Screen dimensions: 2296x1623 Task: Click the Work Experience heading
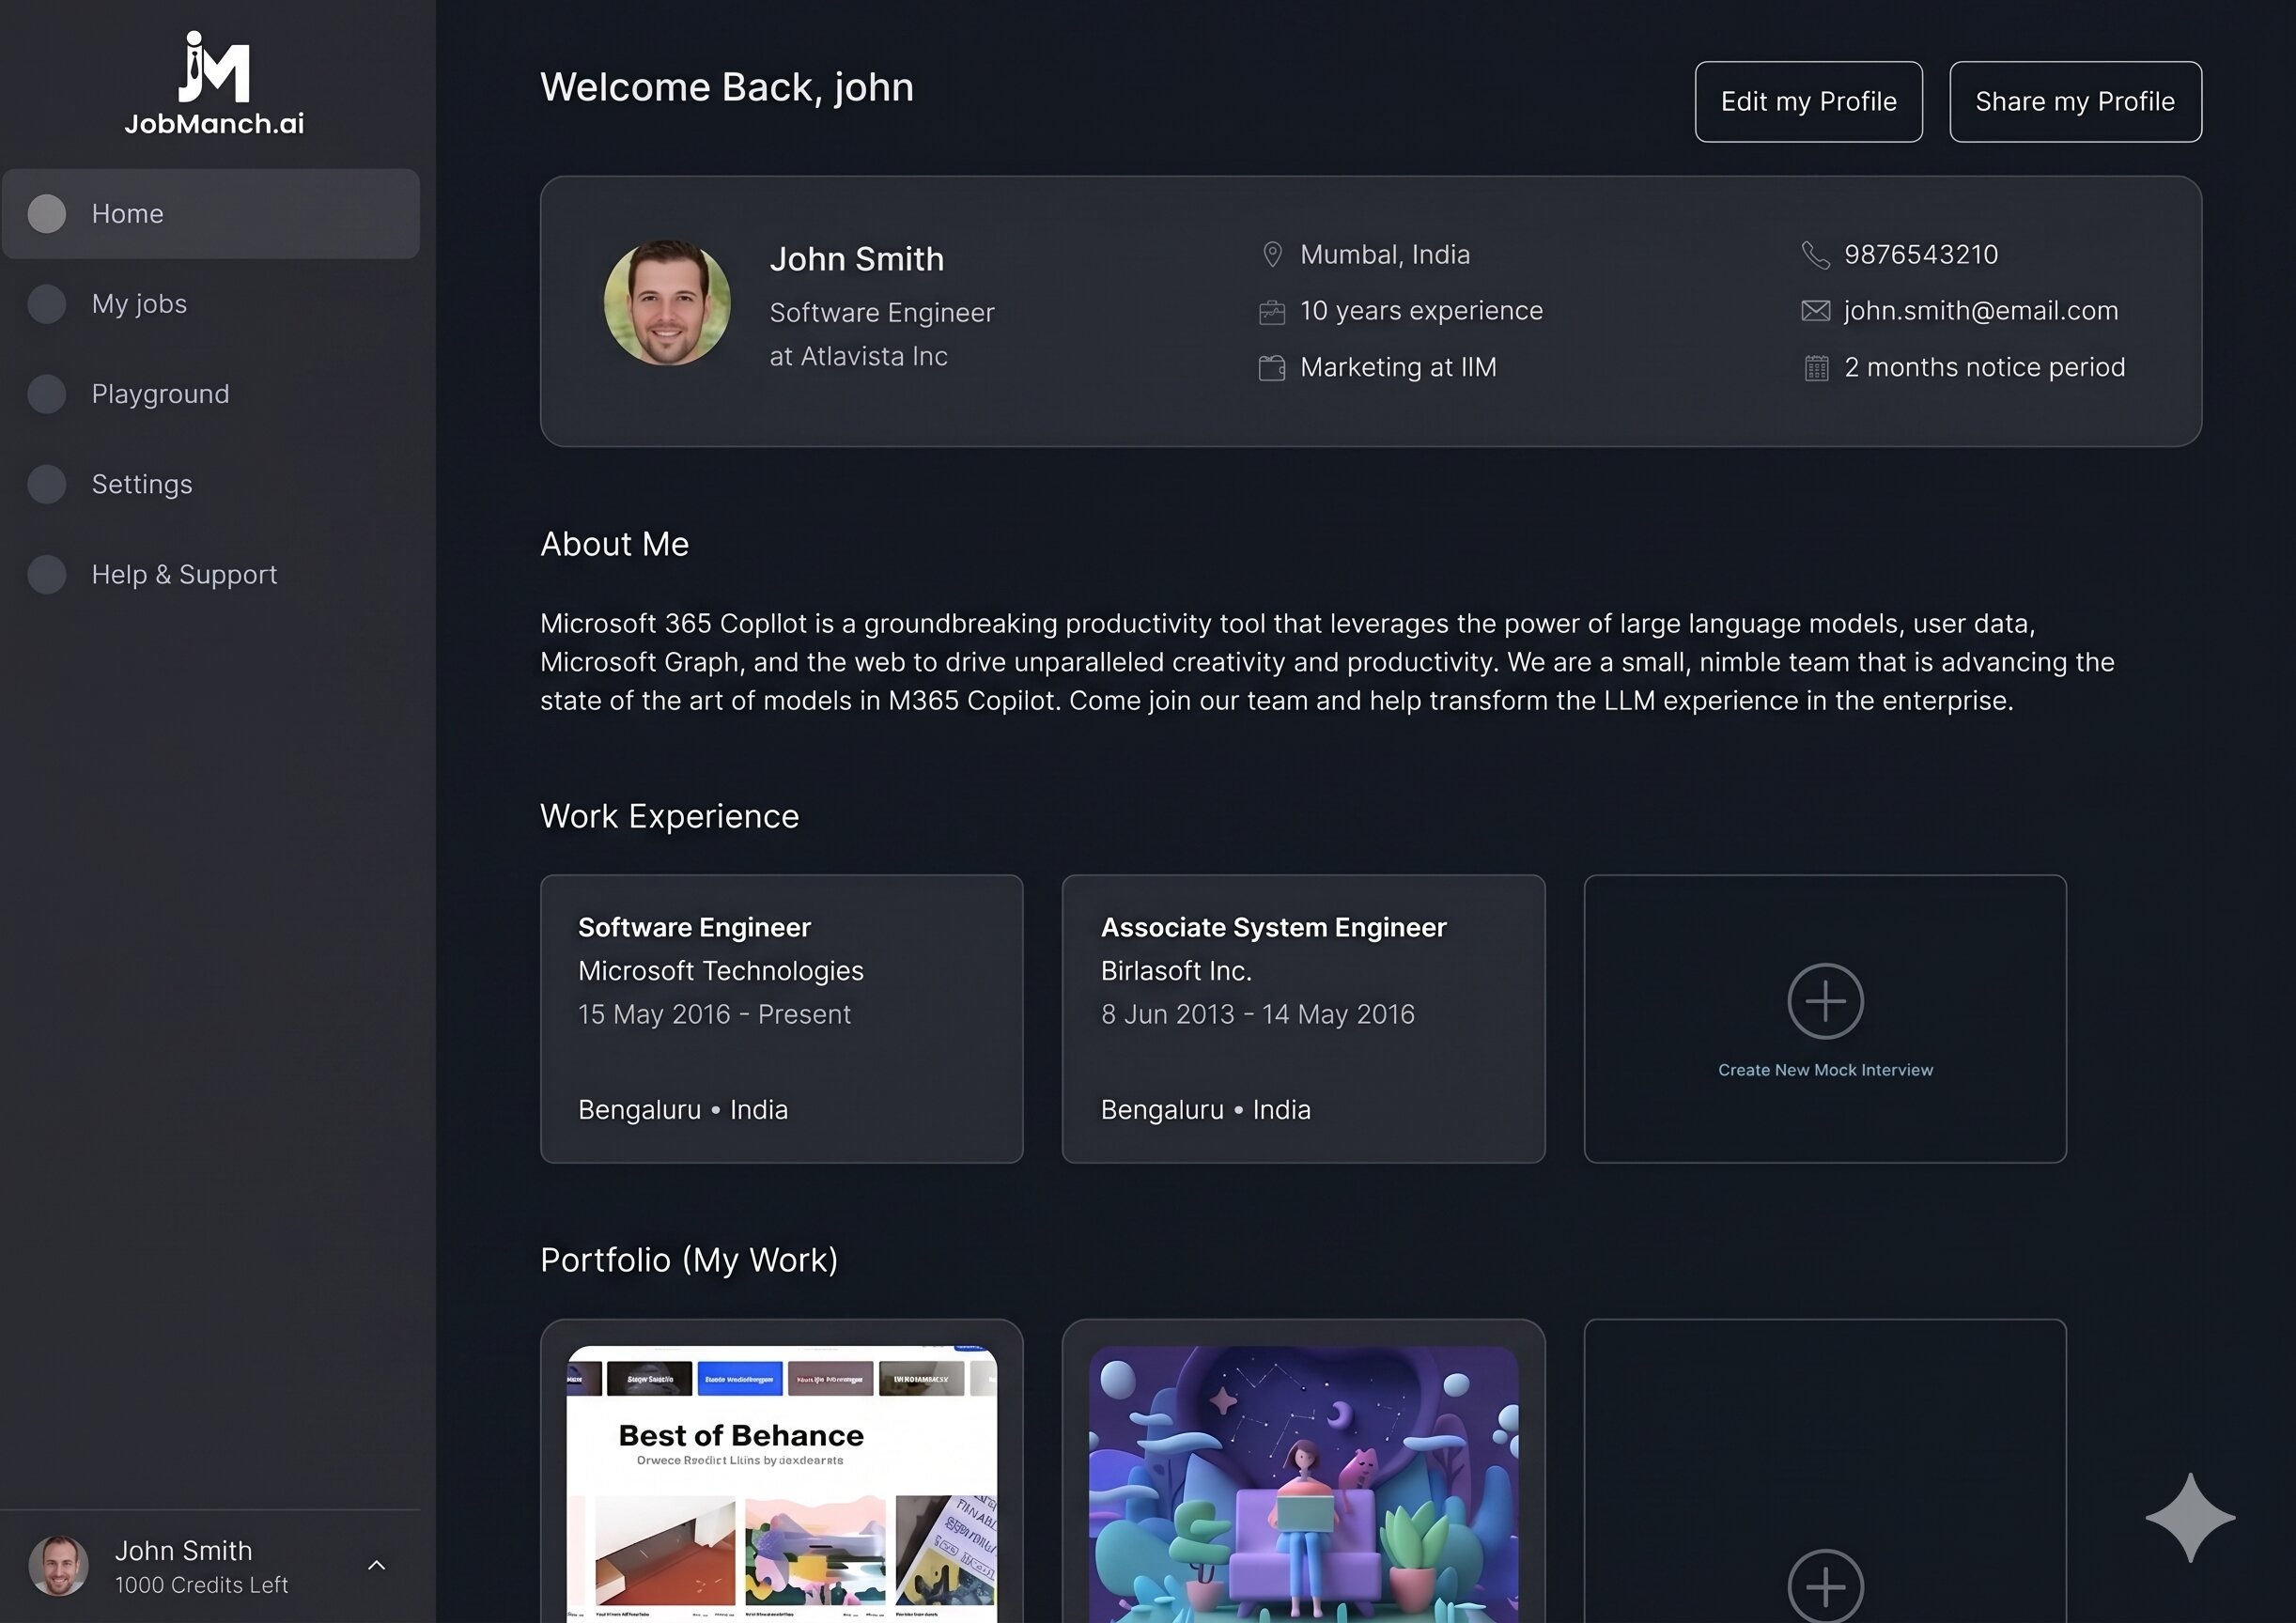[669, 816]
